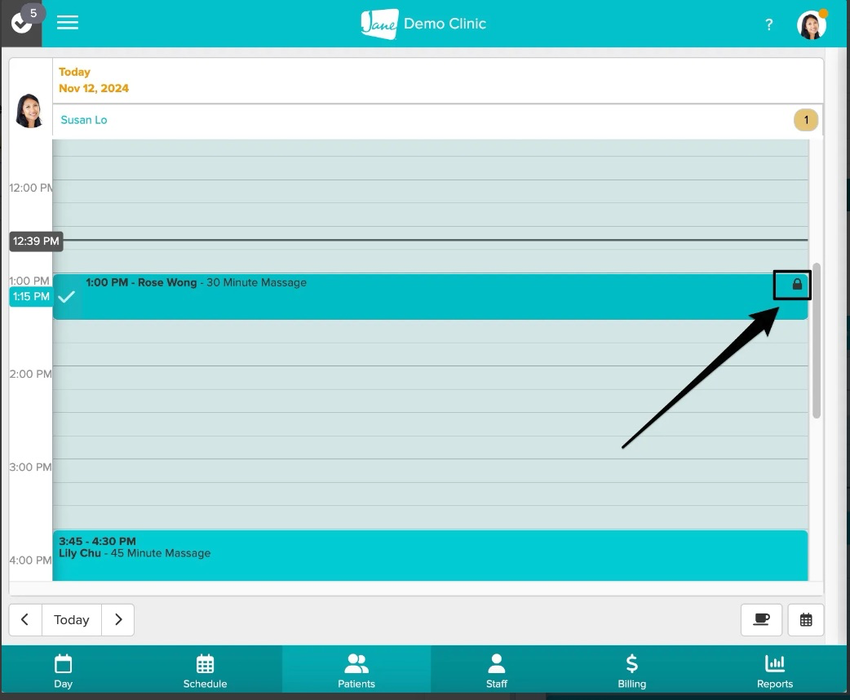Open the Billing tab

click(x=632, y=670)
